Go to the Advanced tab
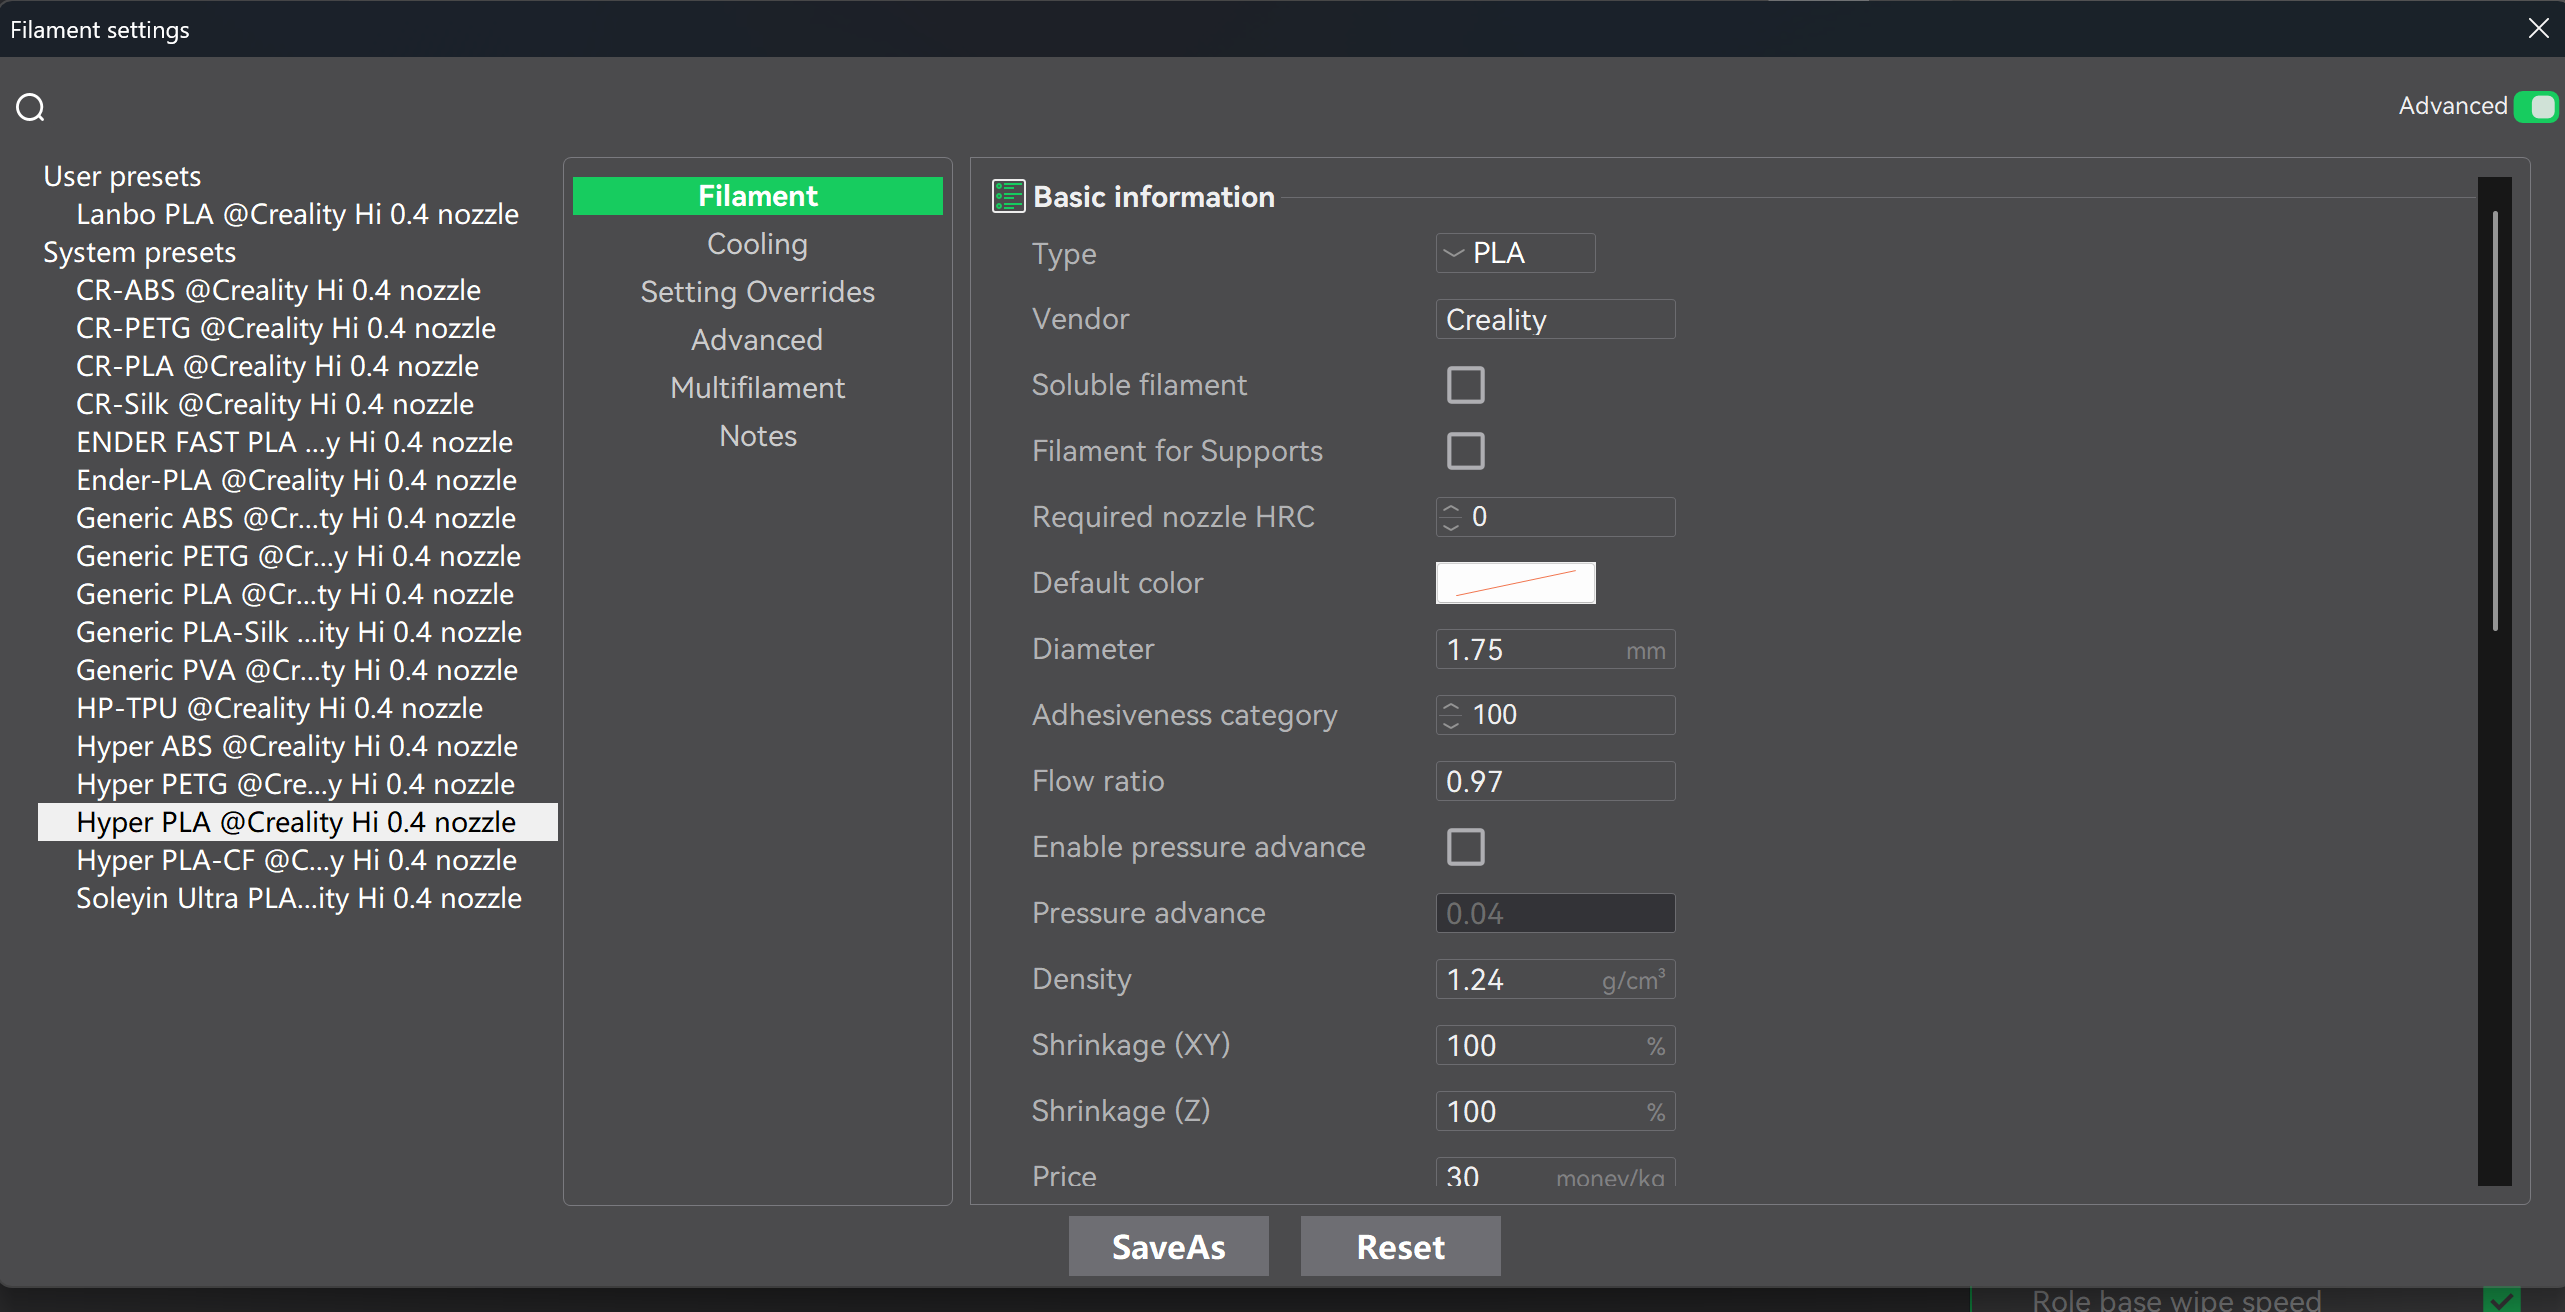Image resolution: width=2565 pixels, height=1312 pixels. (757, 340)
